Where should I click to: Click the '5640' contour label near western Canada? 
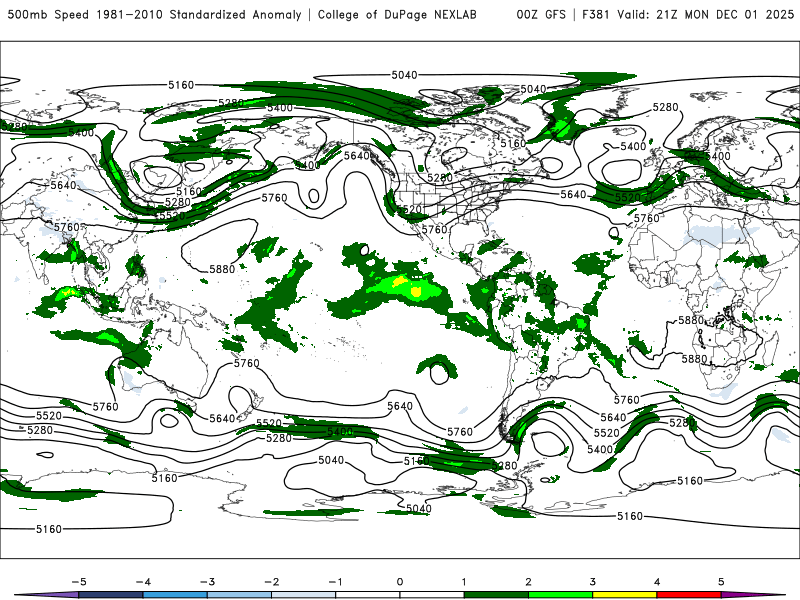pos(357,155)
